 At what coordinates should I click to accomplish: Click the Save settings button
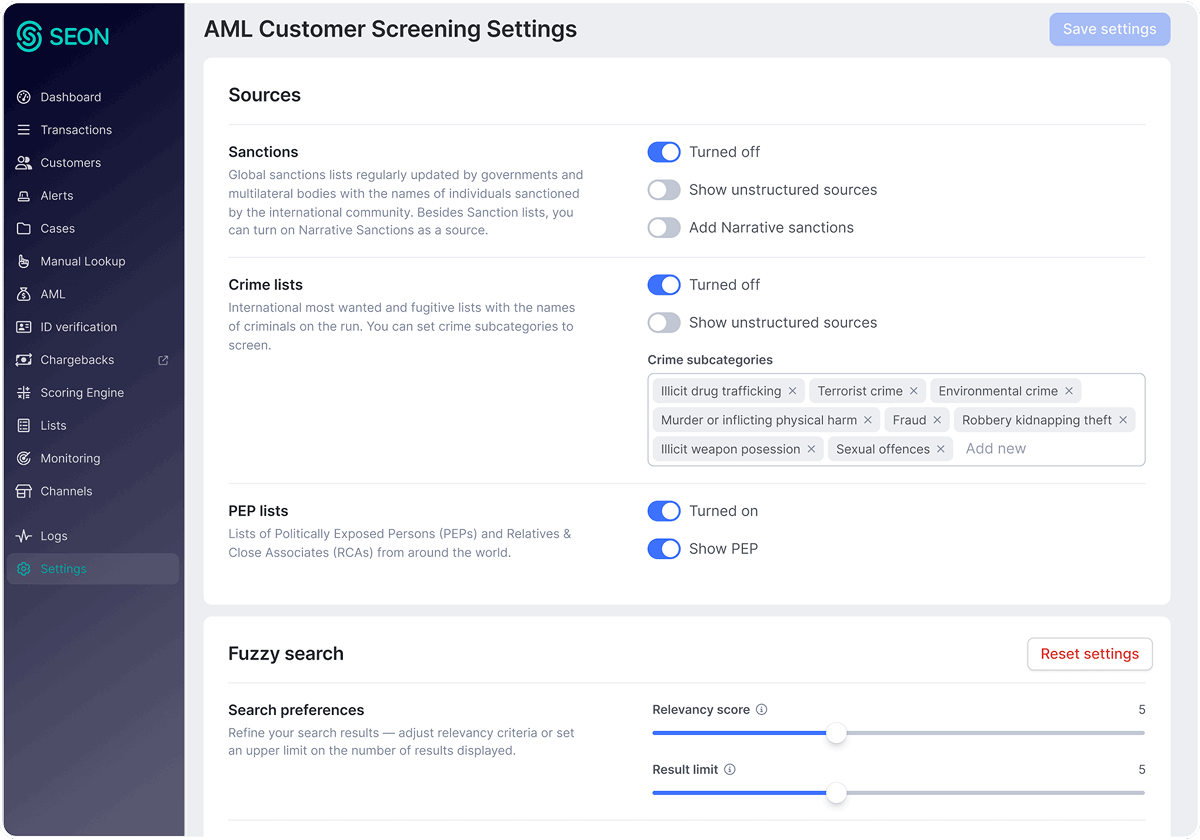pos(1109,29)
